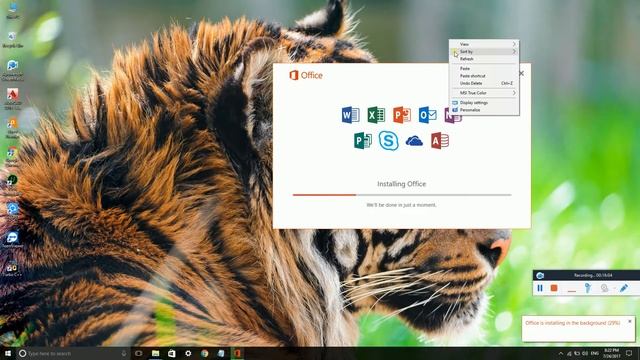Click the PowerPoint icon in the Office installer
Viewport: 640px width, 360px height.
(402, 115)
